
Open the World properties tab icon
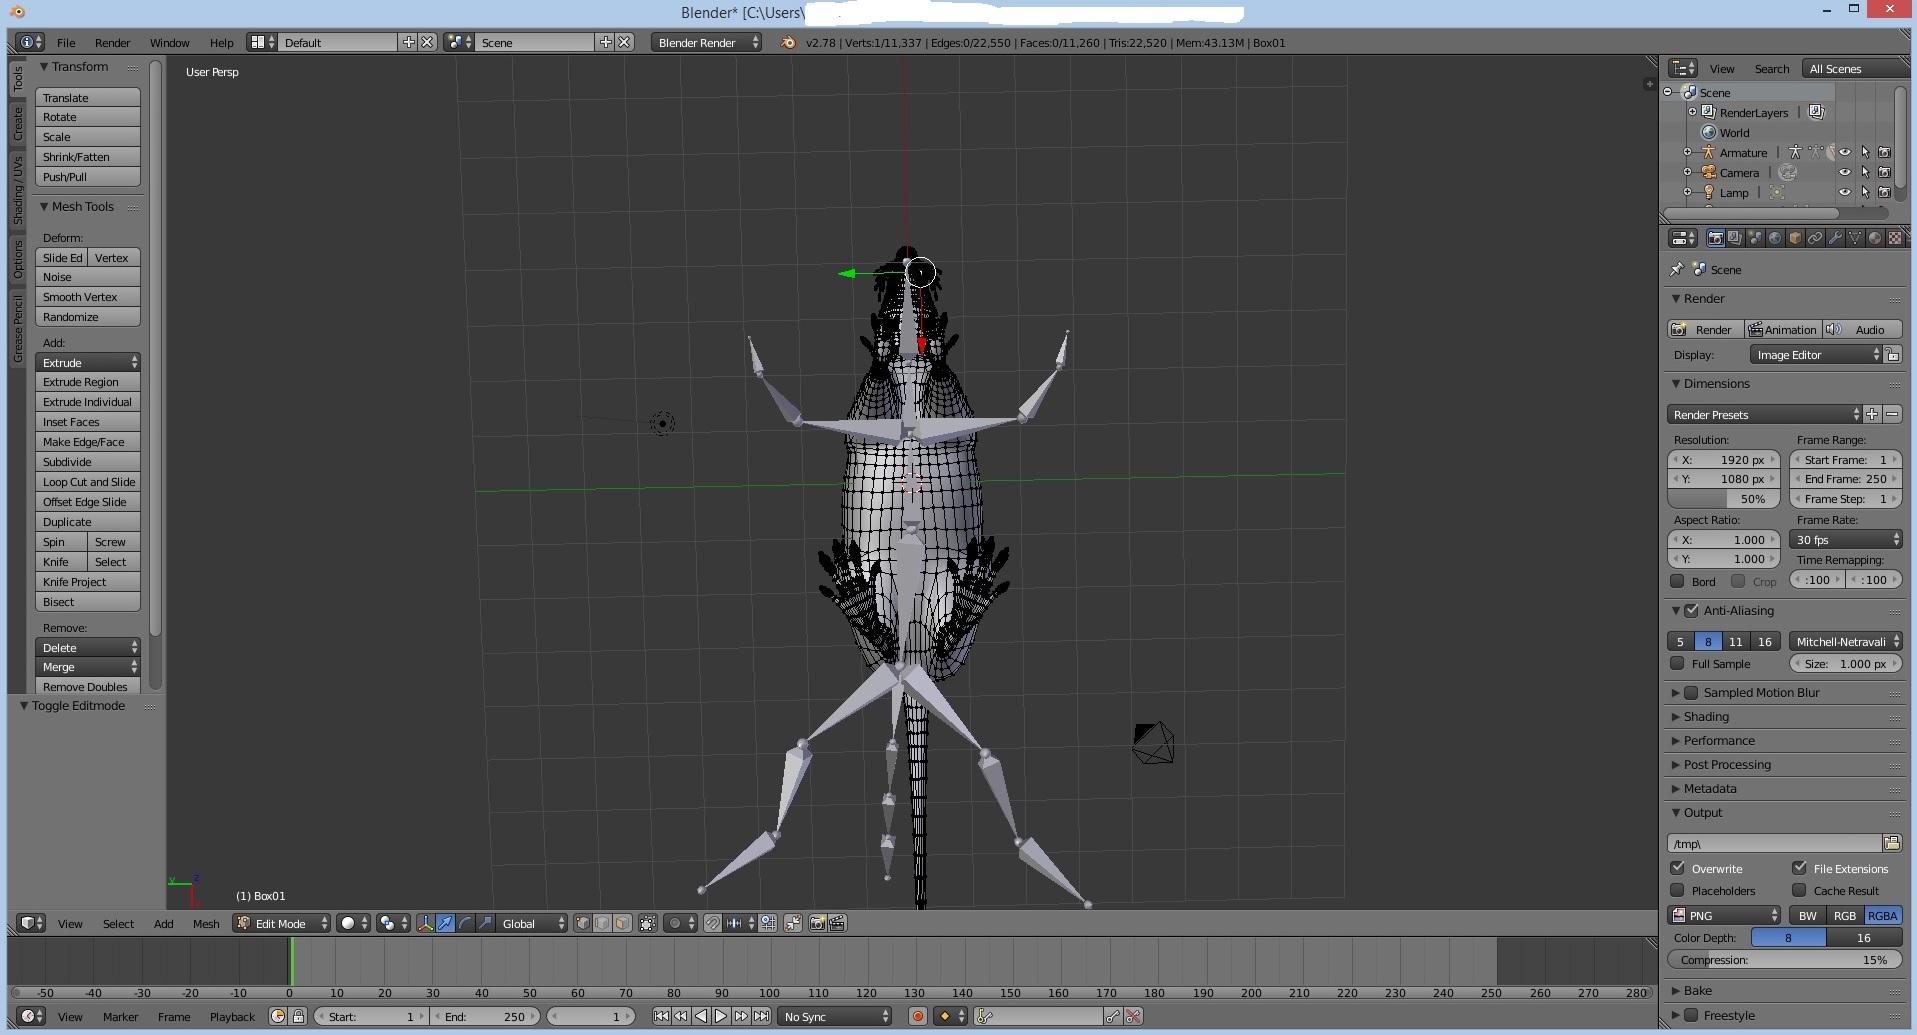pos(1775,238)
